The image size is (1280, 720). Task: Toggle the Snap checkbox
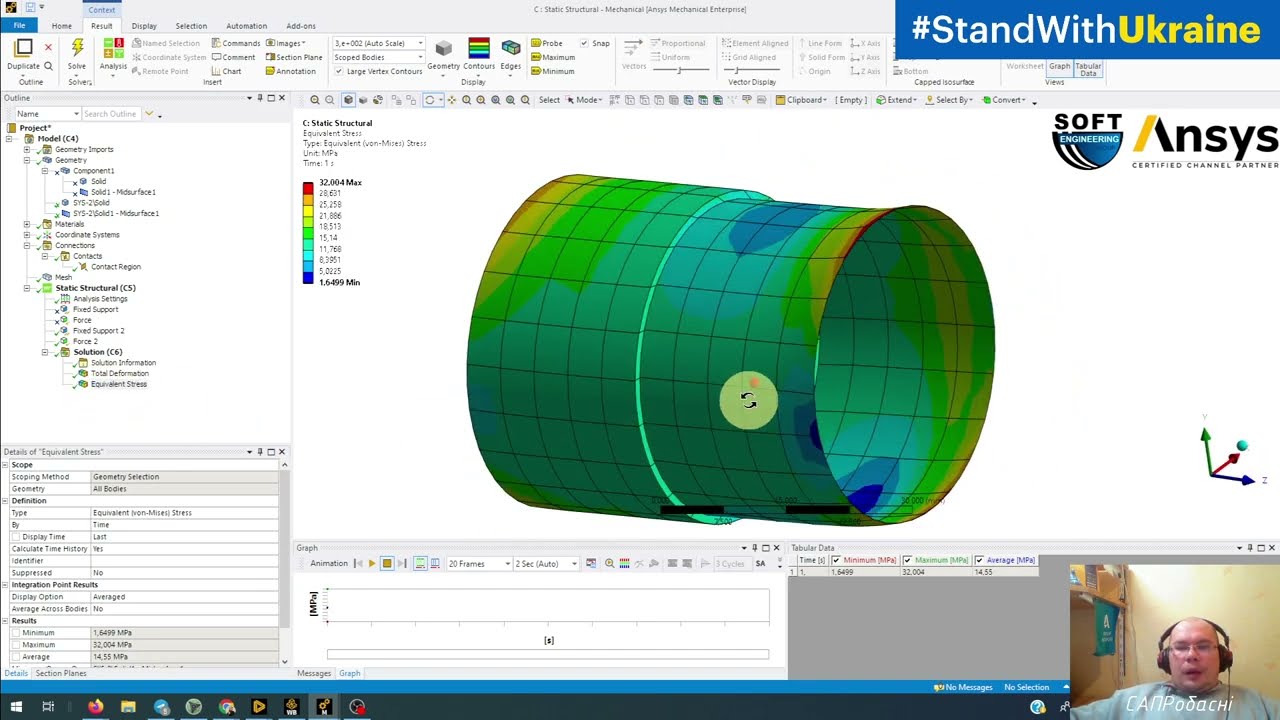(584, 43)
